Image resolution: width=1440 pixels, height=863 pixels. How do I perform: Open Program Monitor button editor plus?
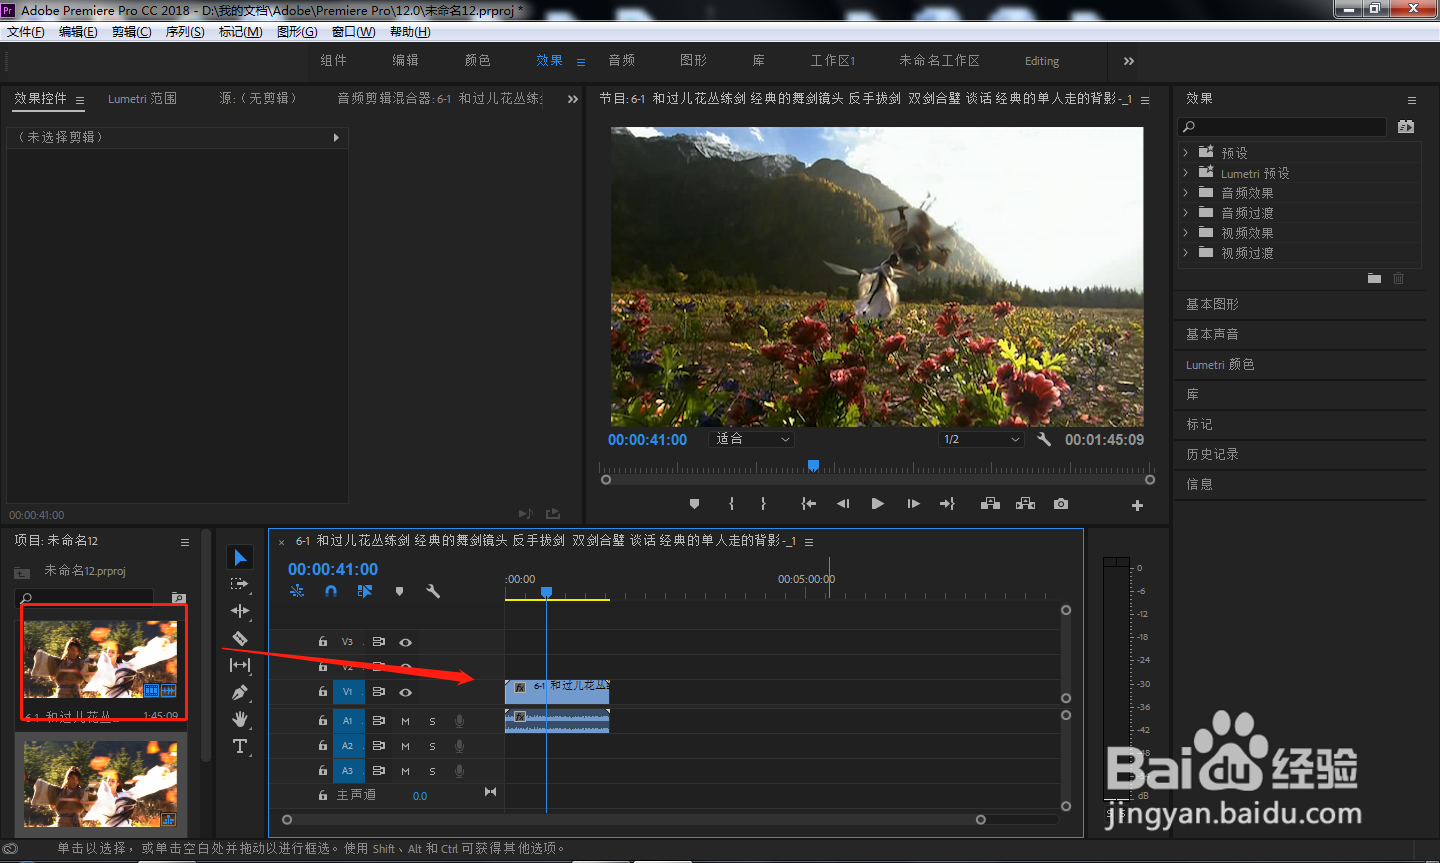coord(1137,505)
